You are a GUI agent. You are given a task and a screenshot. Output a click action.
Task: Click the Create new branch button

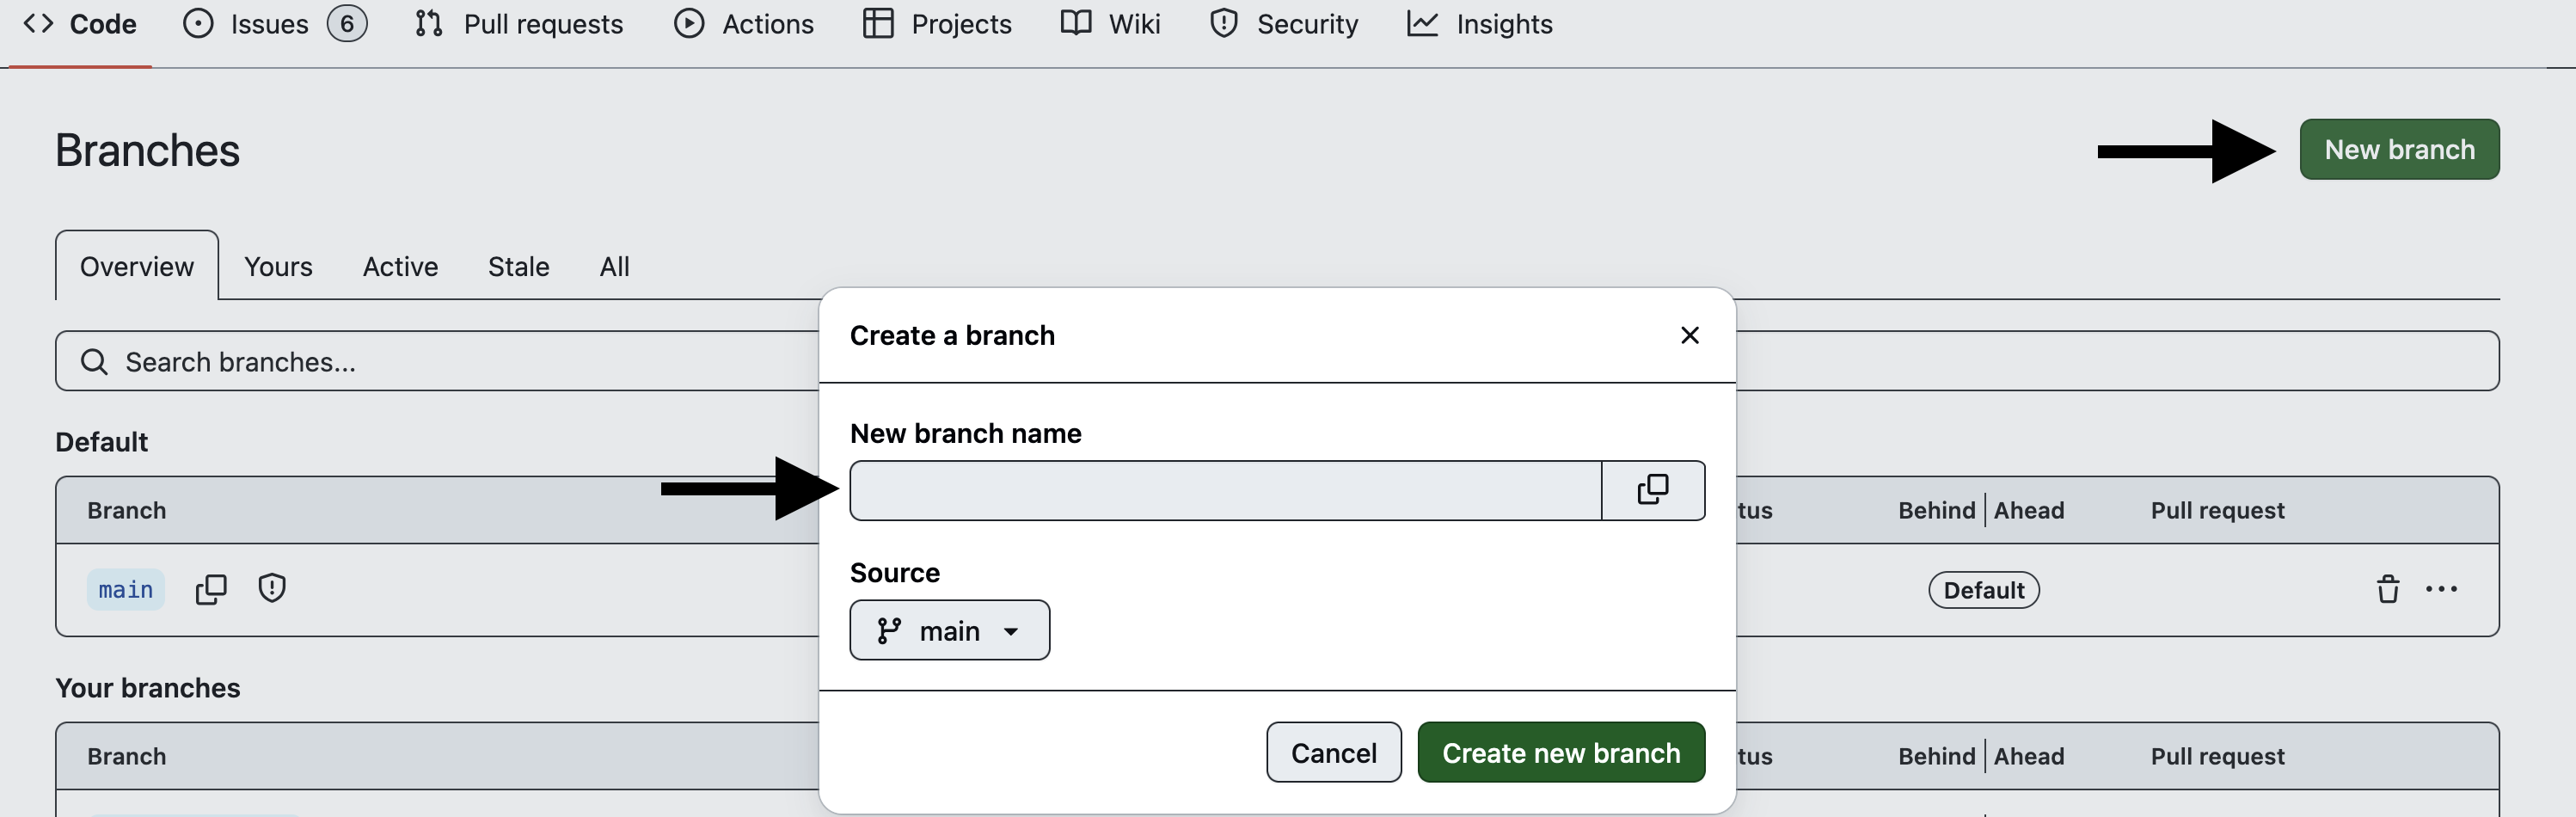coord(1560,752)
